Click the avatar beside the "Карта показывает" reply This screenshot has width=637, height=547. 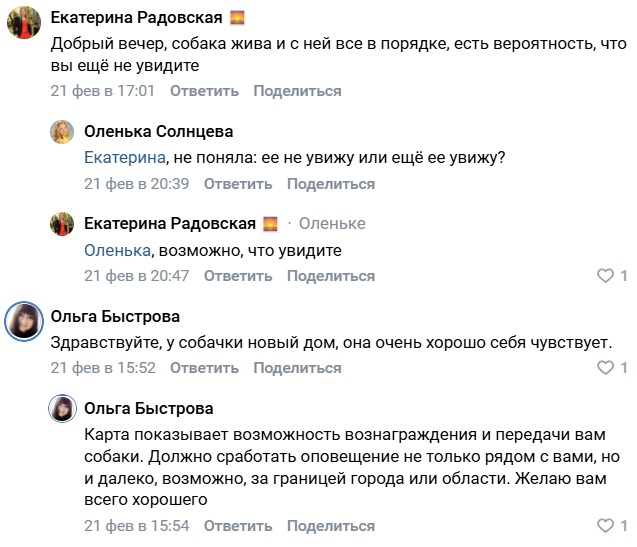62,409
